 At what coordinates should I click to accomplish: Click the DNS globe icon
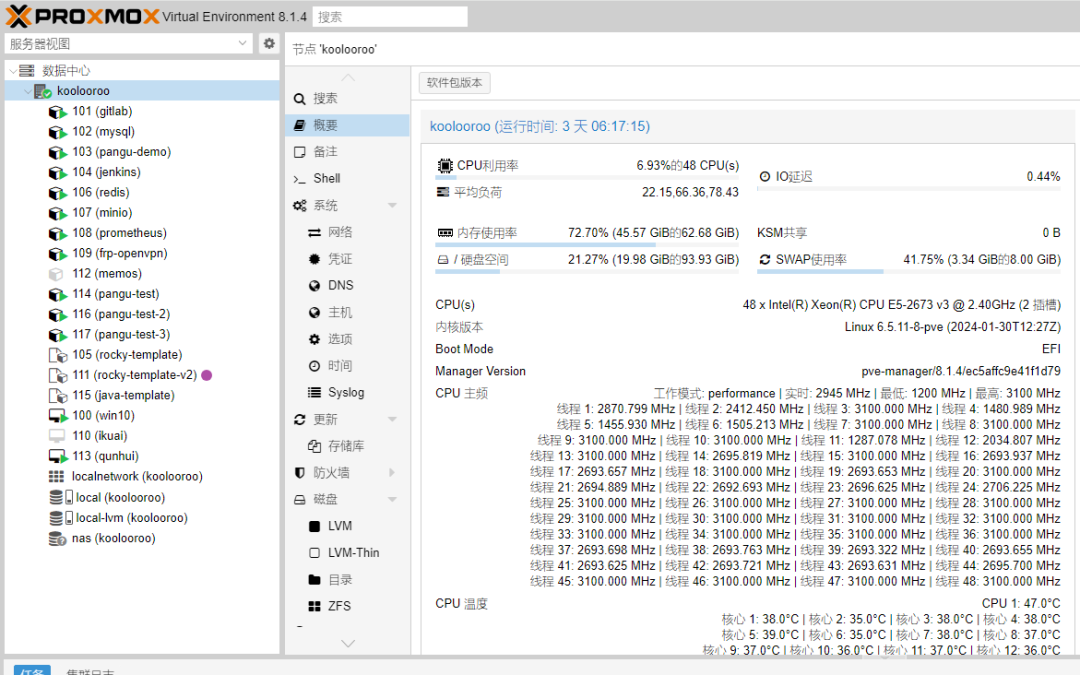coord(314,286)
